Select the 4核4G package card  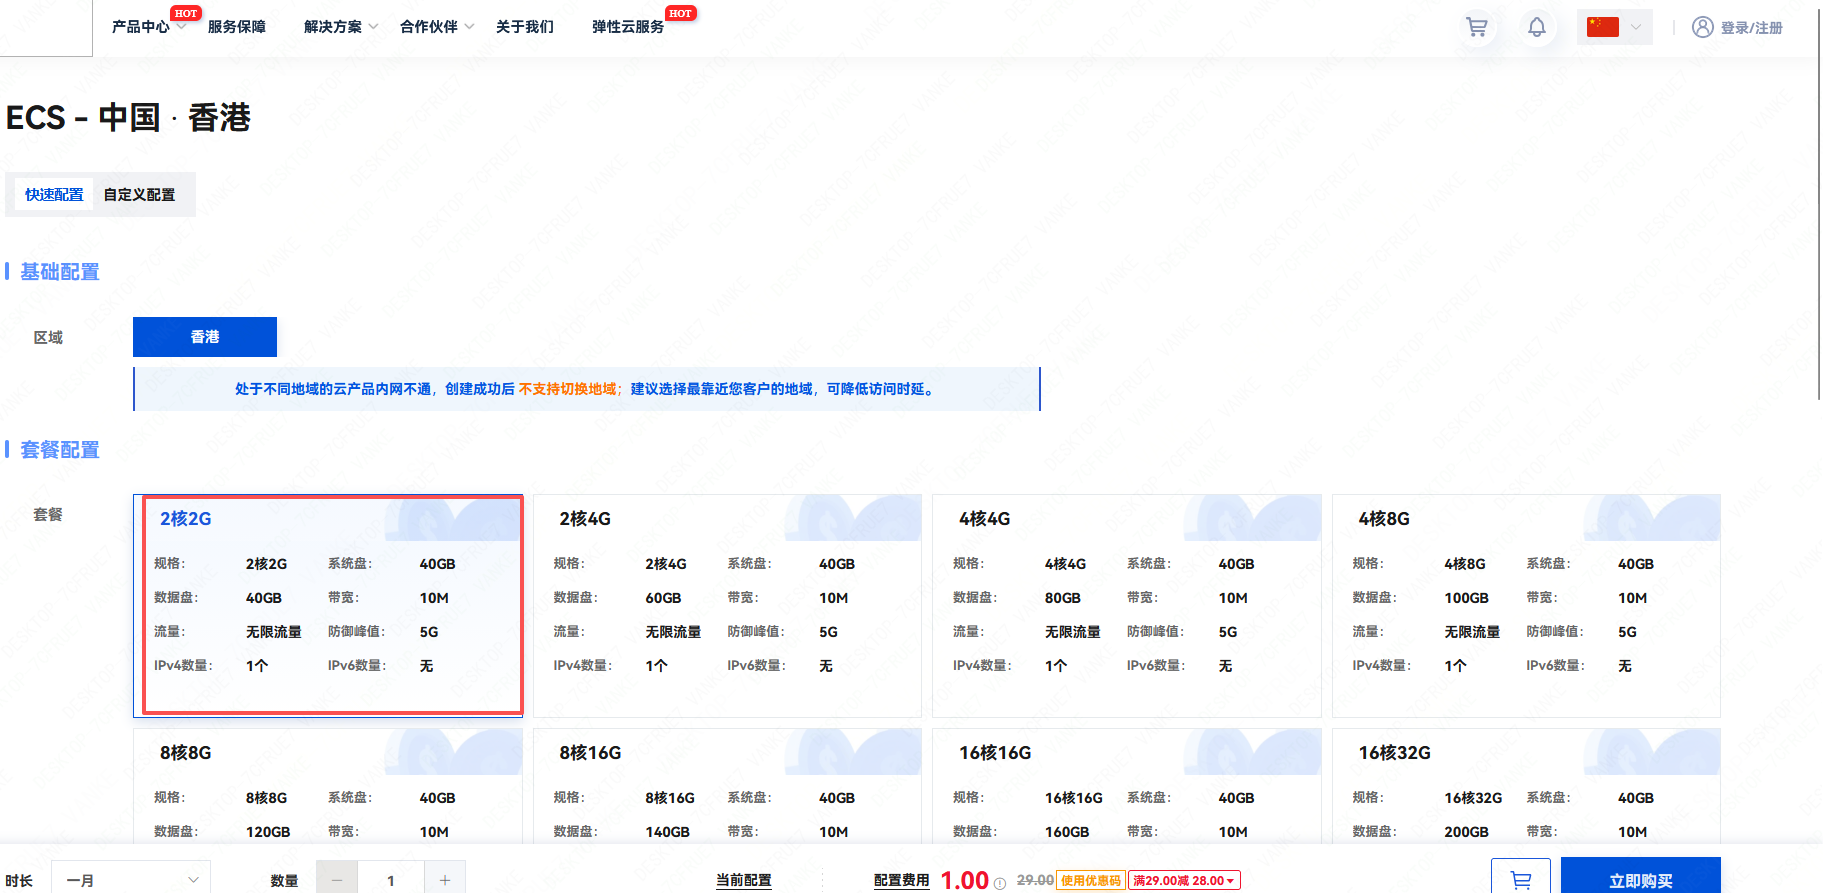coord(1126,605)
